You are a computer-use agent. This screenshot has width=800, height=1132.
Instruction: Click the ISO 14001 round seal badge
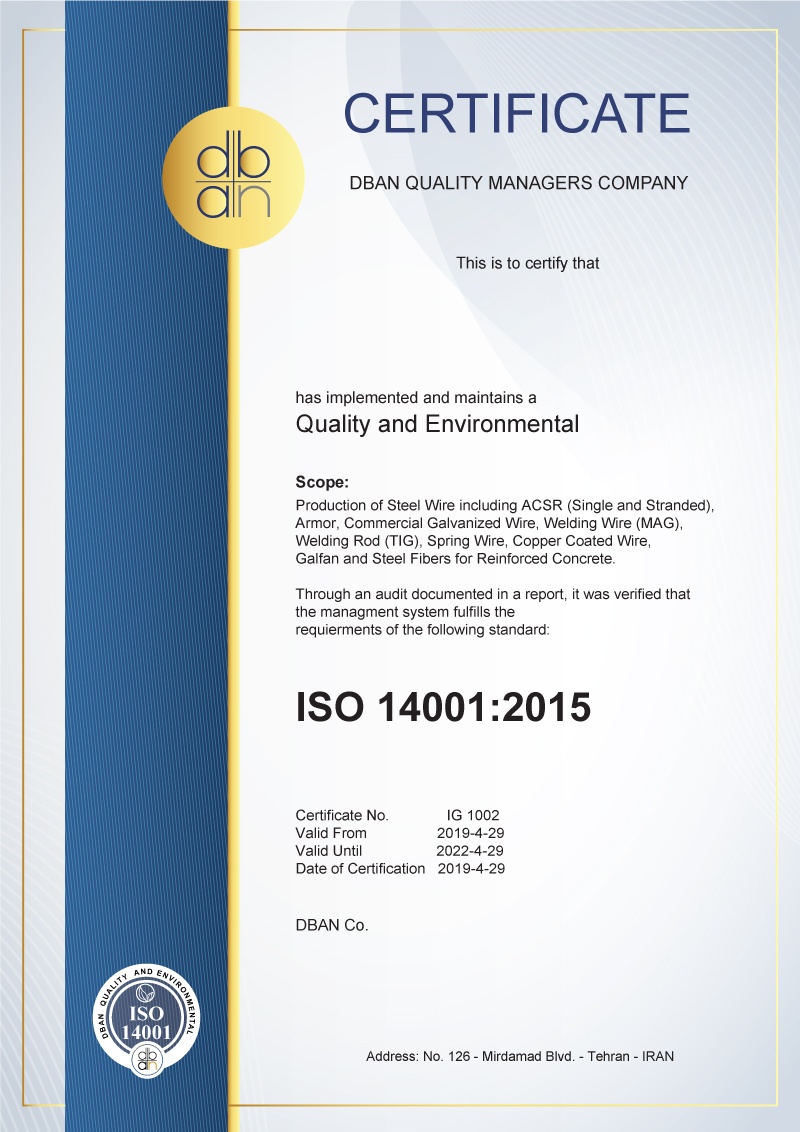coord(147,1021)
